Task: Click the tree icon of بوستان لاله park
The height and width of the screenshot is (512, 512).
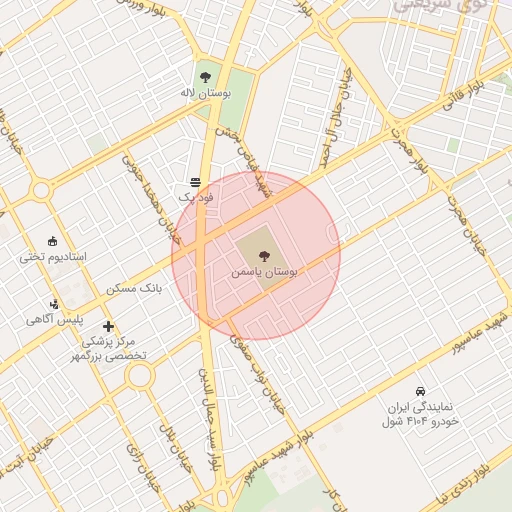Action: [205, 78]
